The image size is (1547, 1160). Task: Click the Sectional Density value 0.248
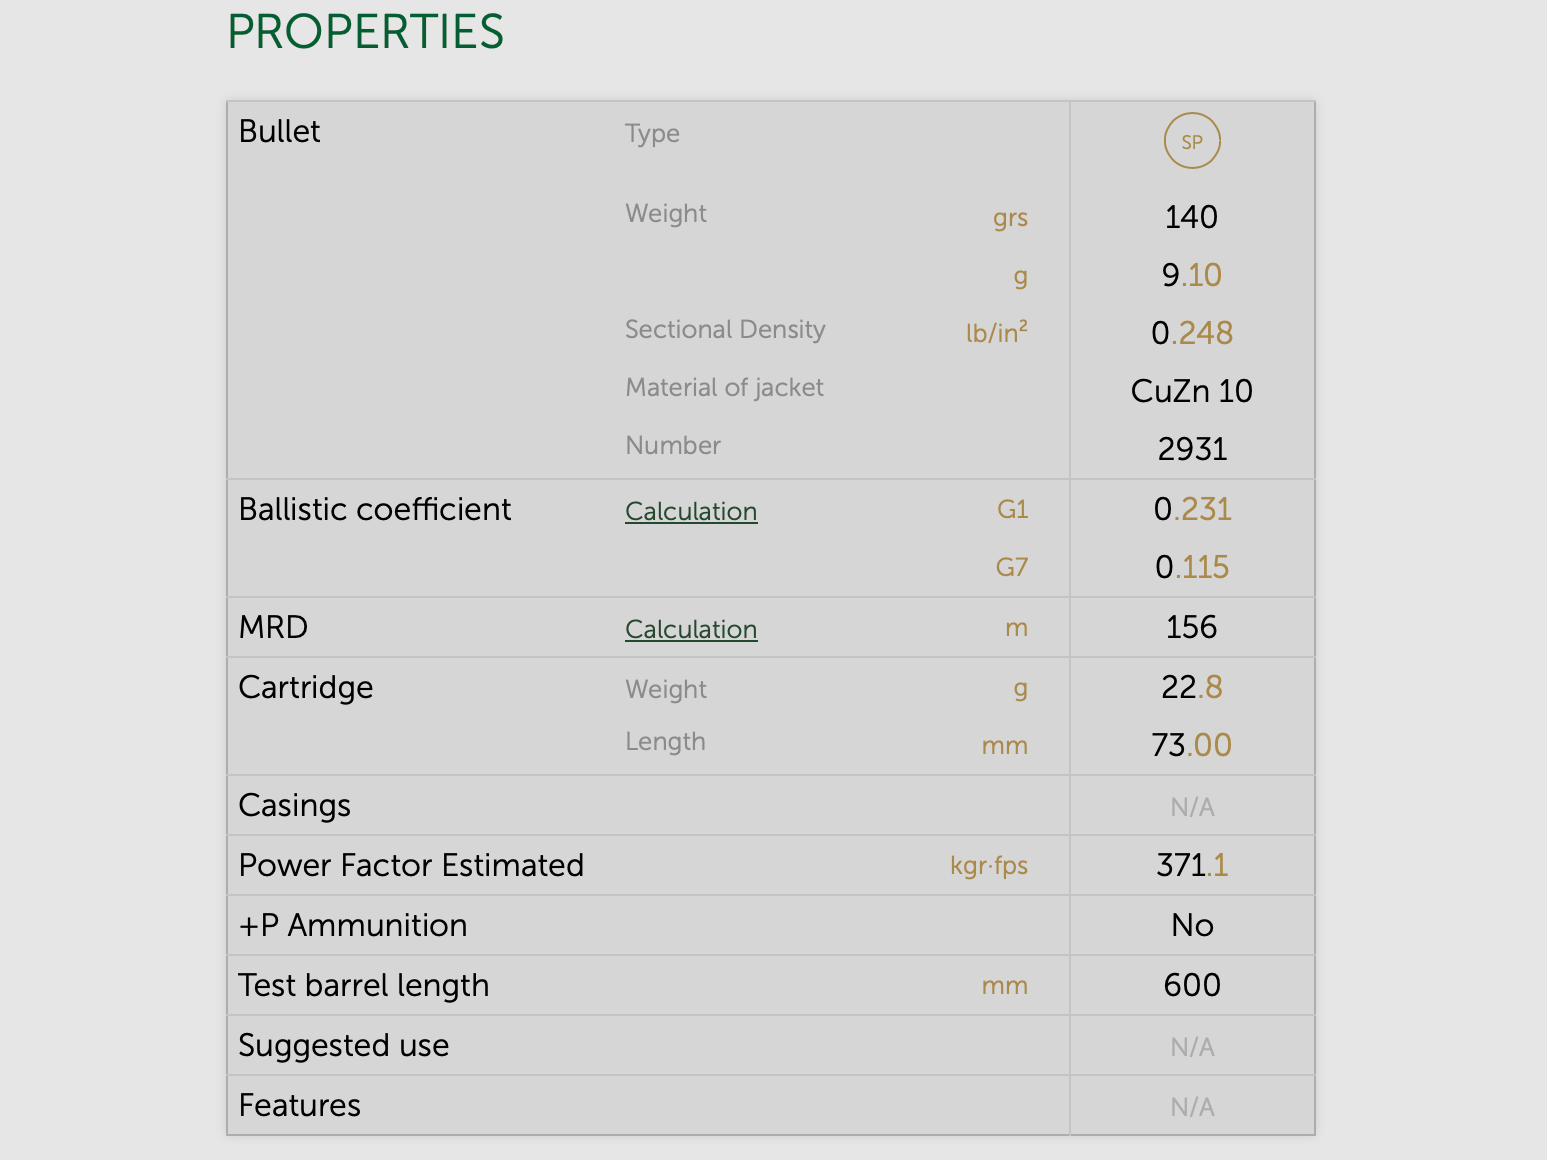point(1192,333)
